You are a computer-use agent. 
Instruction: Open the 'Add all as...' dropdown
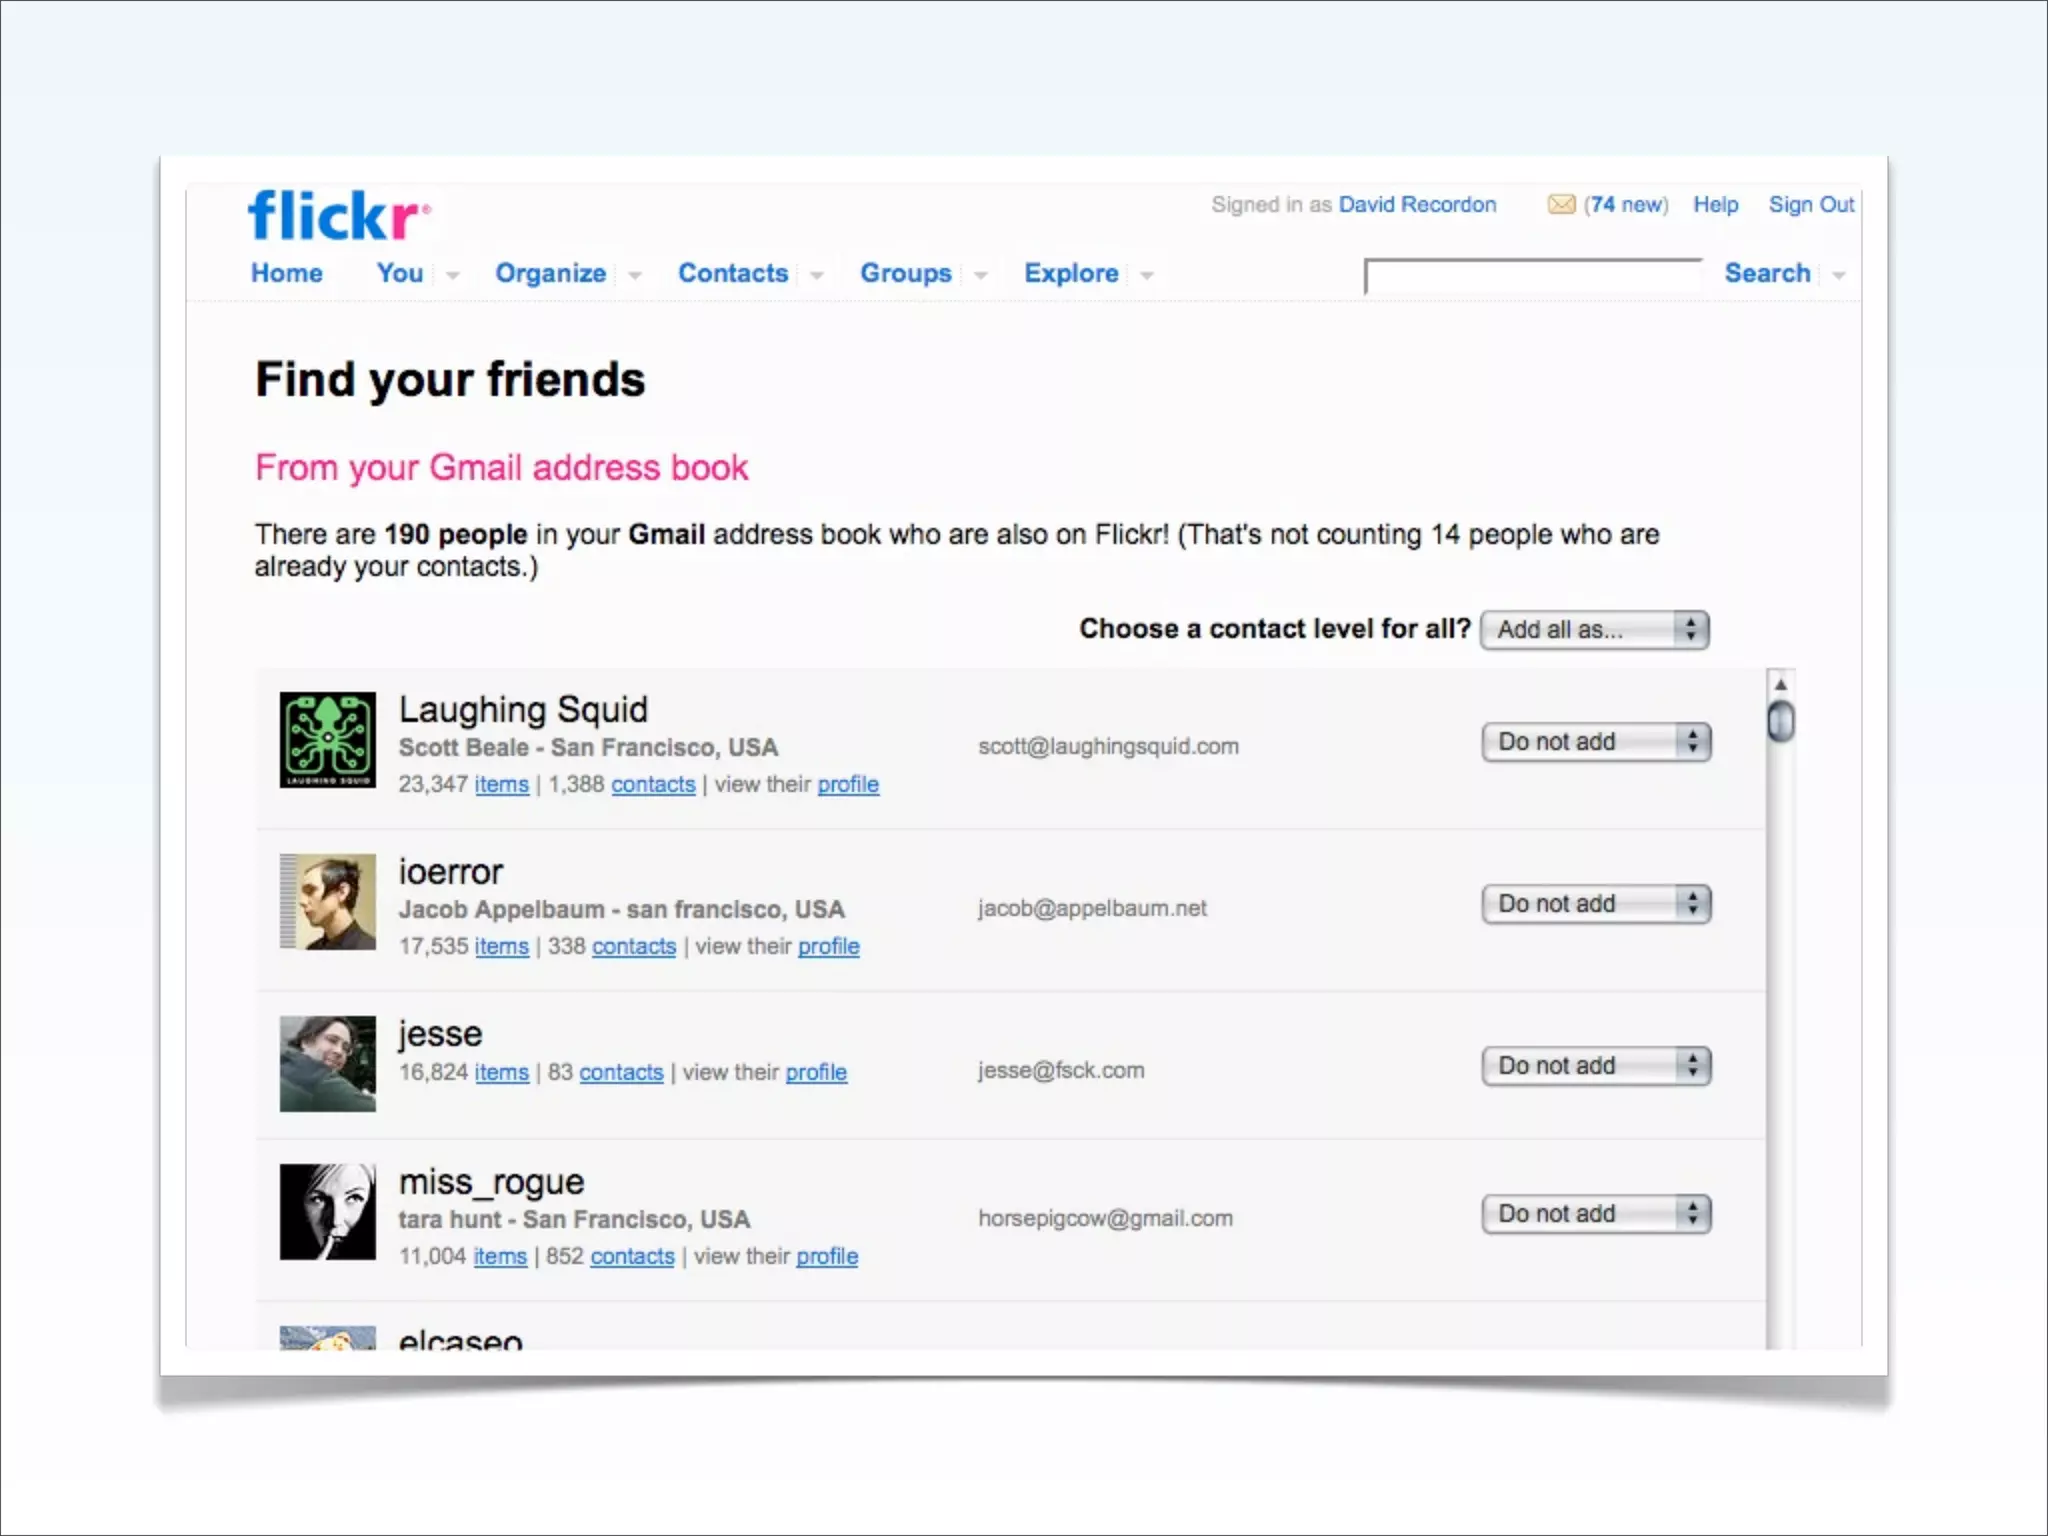1595,630
